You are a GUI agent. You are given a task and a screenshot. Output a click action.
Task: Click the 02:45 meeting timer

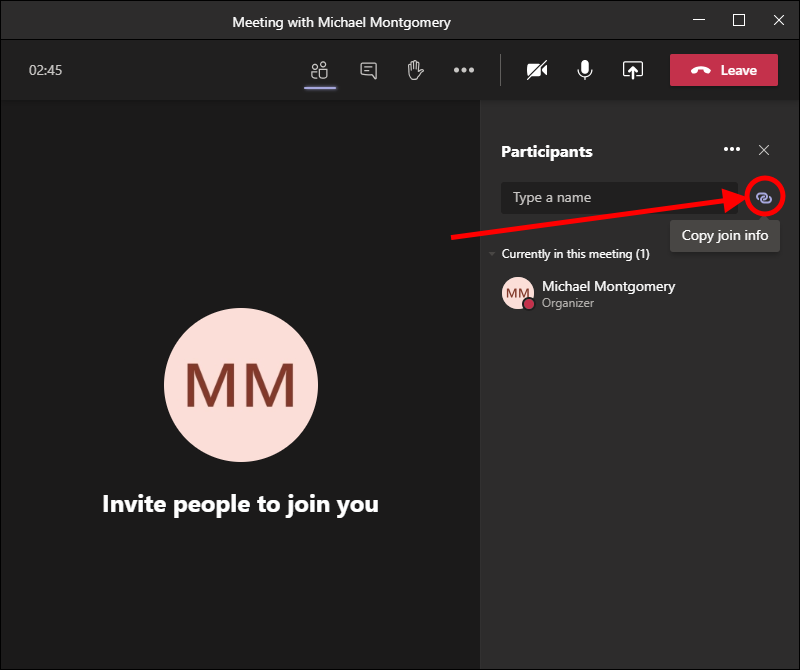tap(45, 70)
